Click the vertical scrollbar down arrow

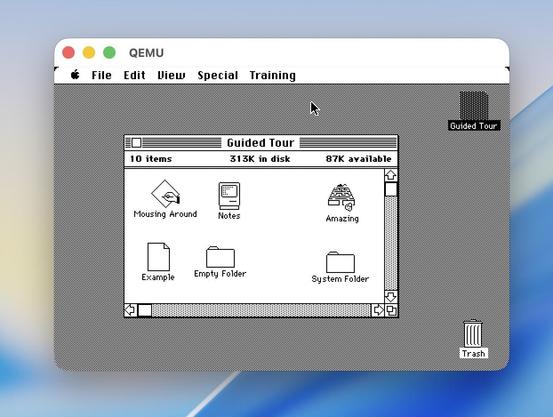point(391,296)
